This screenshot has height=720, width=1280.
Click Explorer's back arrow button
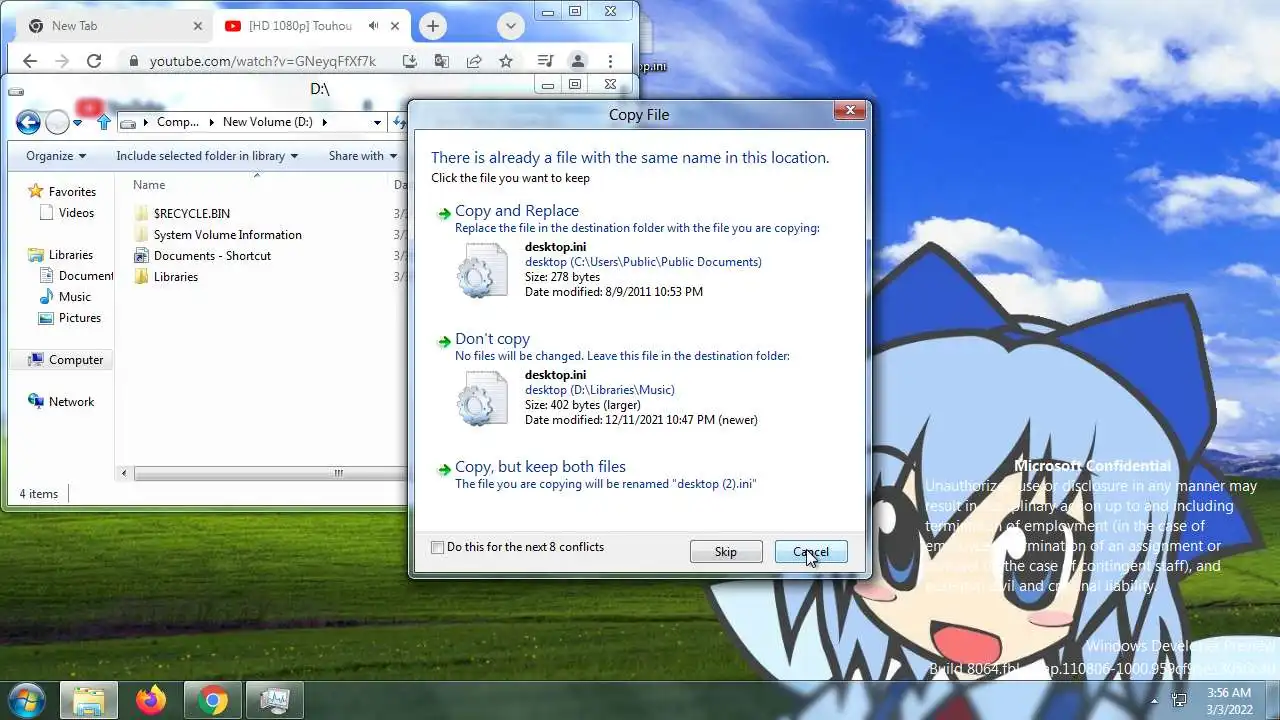(28, 122)
